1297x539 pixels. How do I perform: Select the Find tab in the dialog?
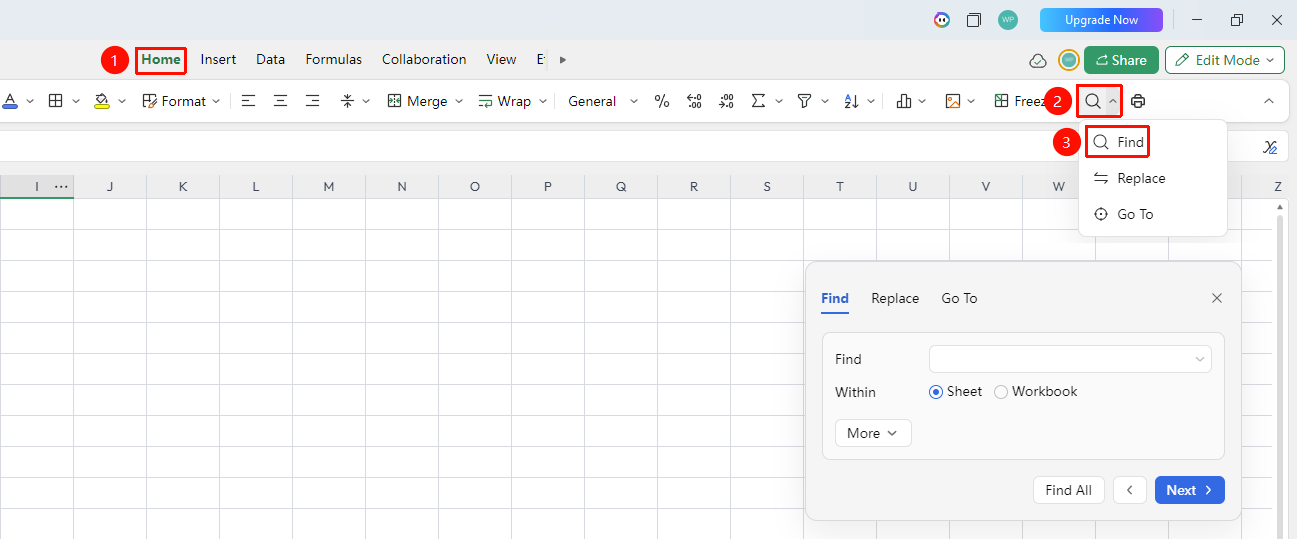coord(835,298)
